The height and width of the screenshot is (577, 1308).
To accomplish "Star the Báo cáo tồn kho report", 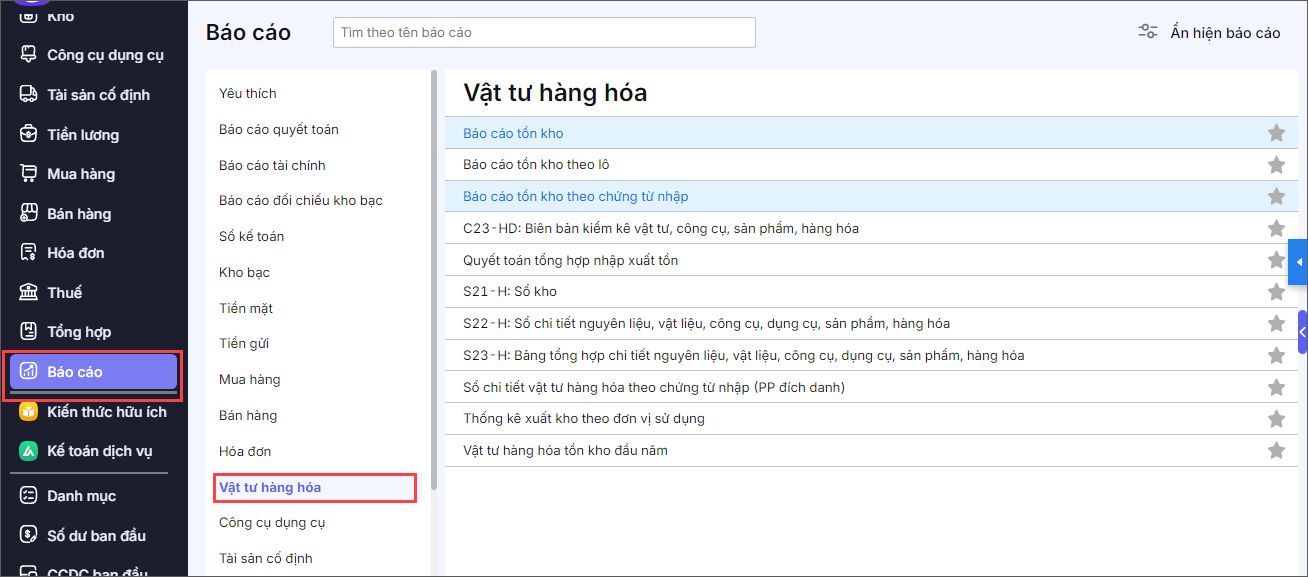I will coord(1276,132).
